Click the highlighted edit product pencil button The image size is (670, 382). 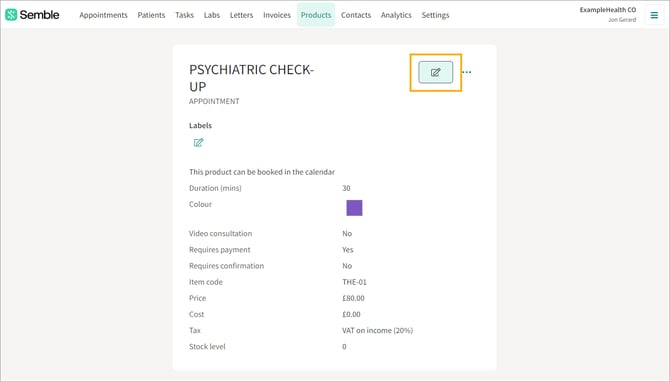(435, 72)
